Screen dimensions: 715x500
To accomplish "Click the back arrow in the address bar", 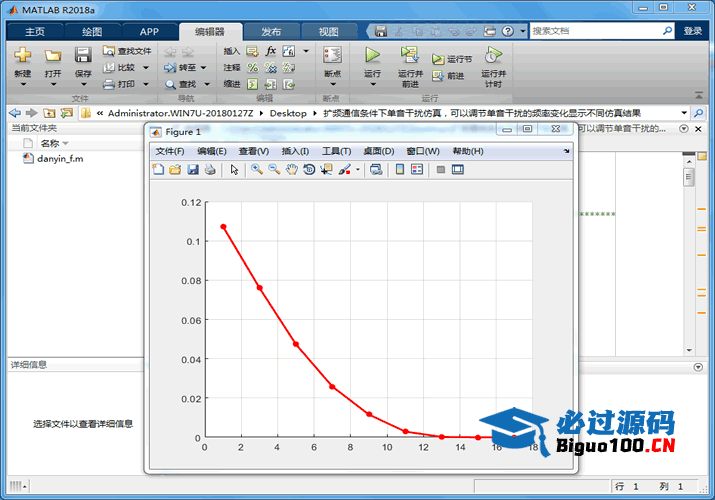I will tap(15, 113).
